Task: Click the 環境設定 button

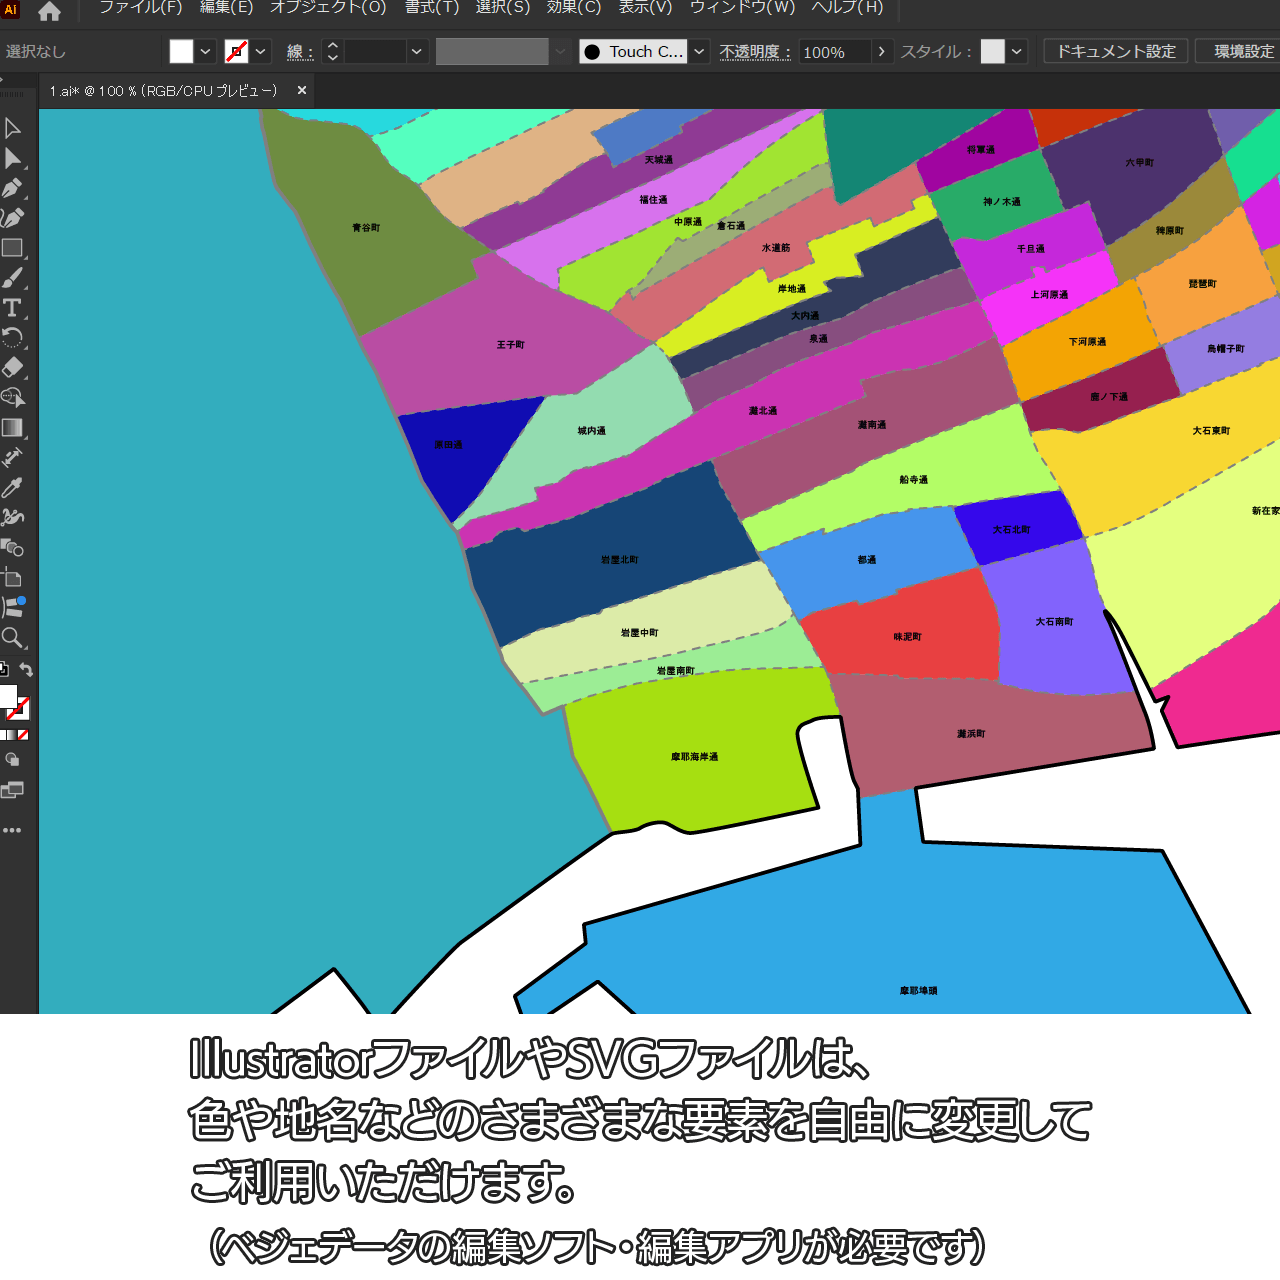Action: pyautogui.click(x=1243, y=51)
